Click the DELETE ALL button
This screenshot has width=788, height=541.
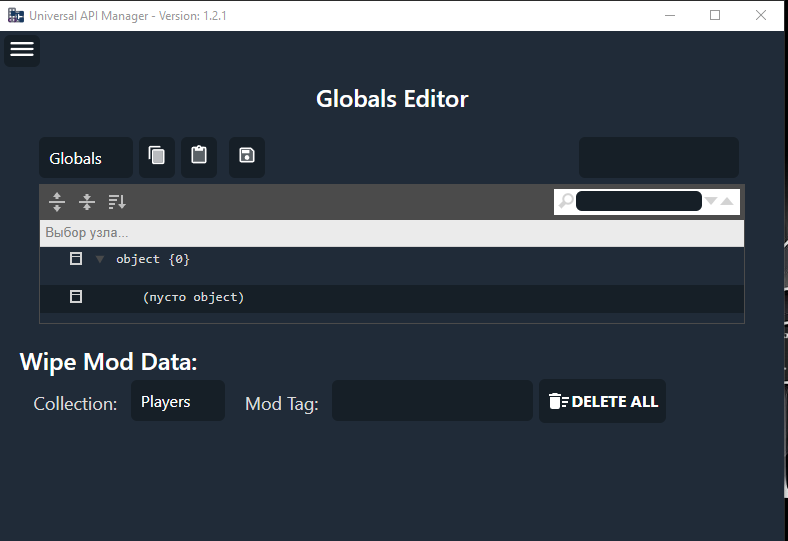[x=603, y=401]
